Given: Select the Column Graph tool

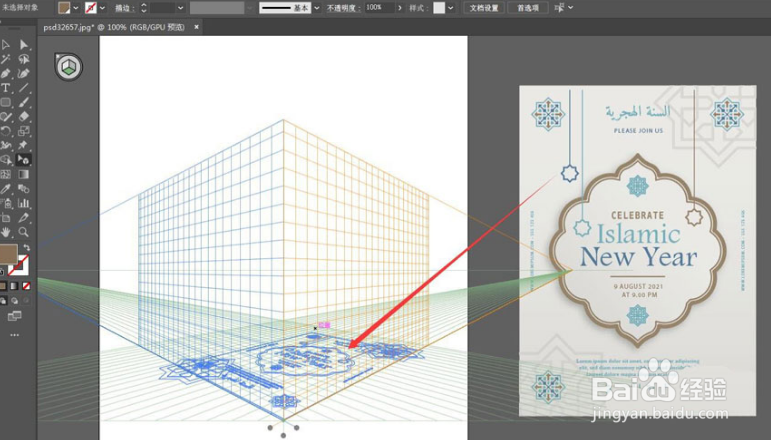Looking at the screenshot, I should [24, 203].
